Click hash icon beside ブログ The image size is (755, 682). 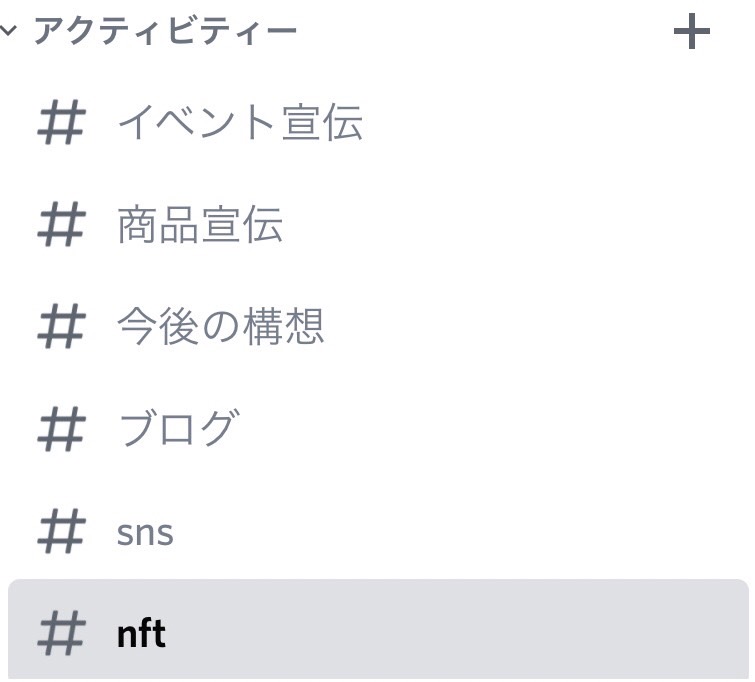tap(61, 429)
